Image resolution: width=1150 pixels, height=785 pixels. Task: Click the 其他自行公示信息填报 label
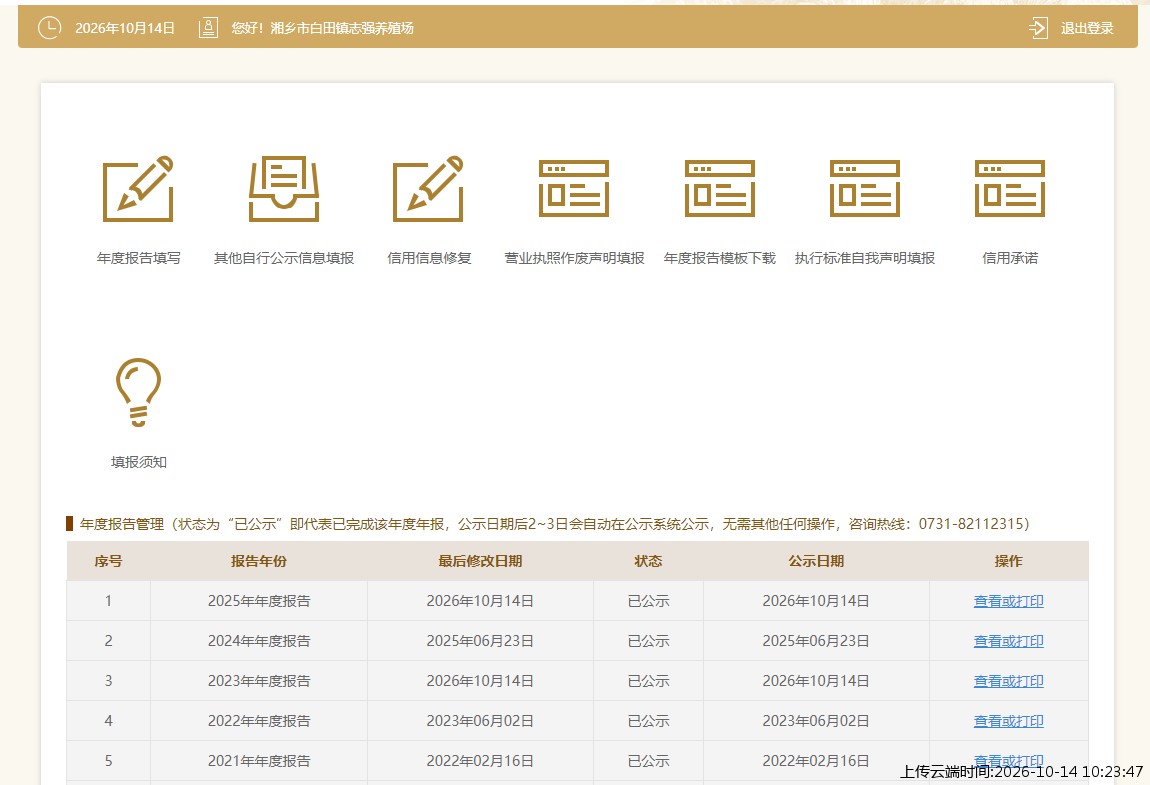point(284,258)
